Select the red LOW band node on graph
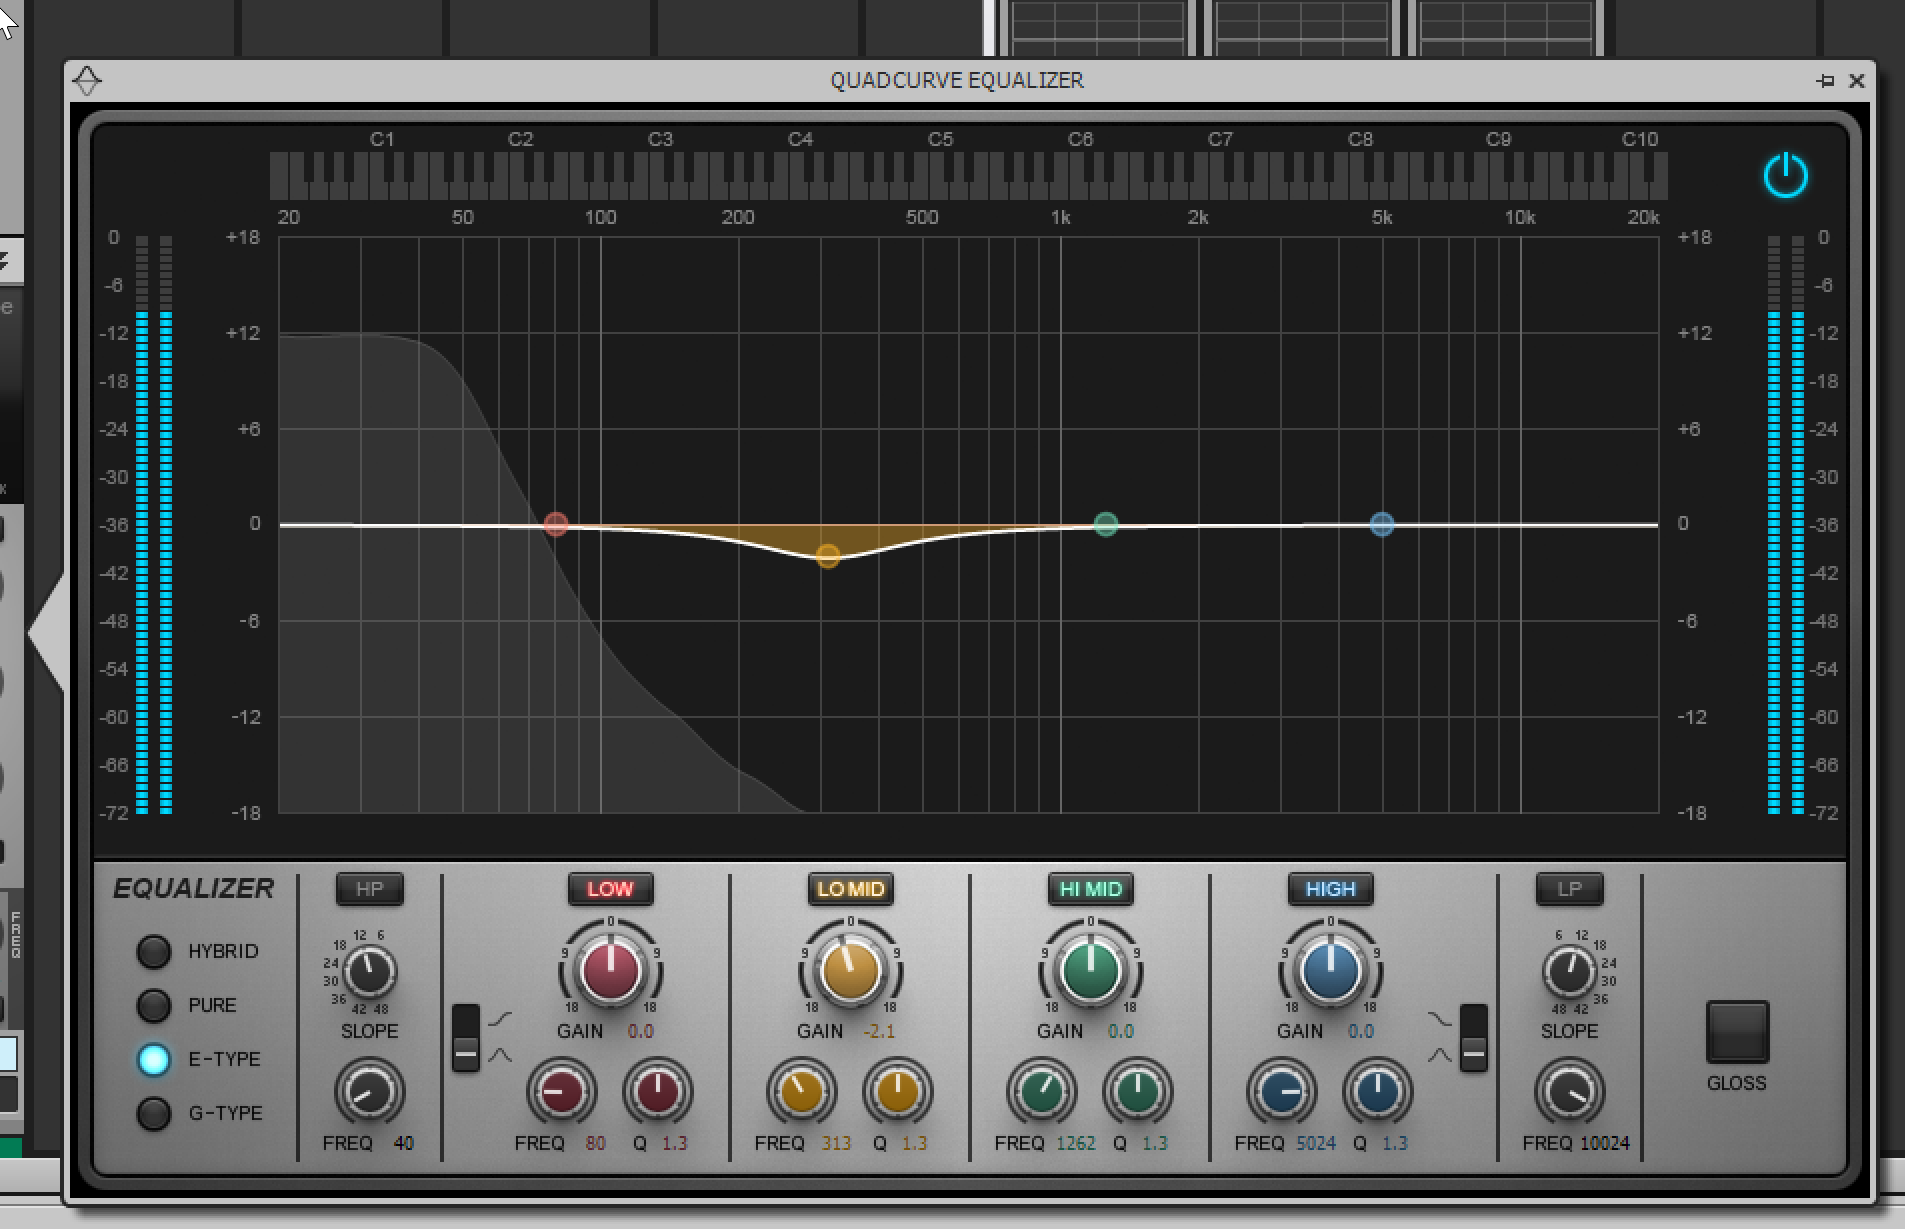1905x1229 pixels. 556,524
